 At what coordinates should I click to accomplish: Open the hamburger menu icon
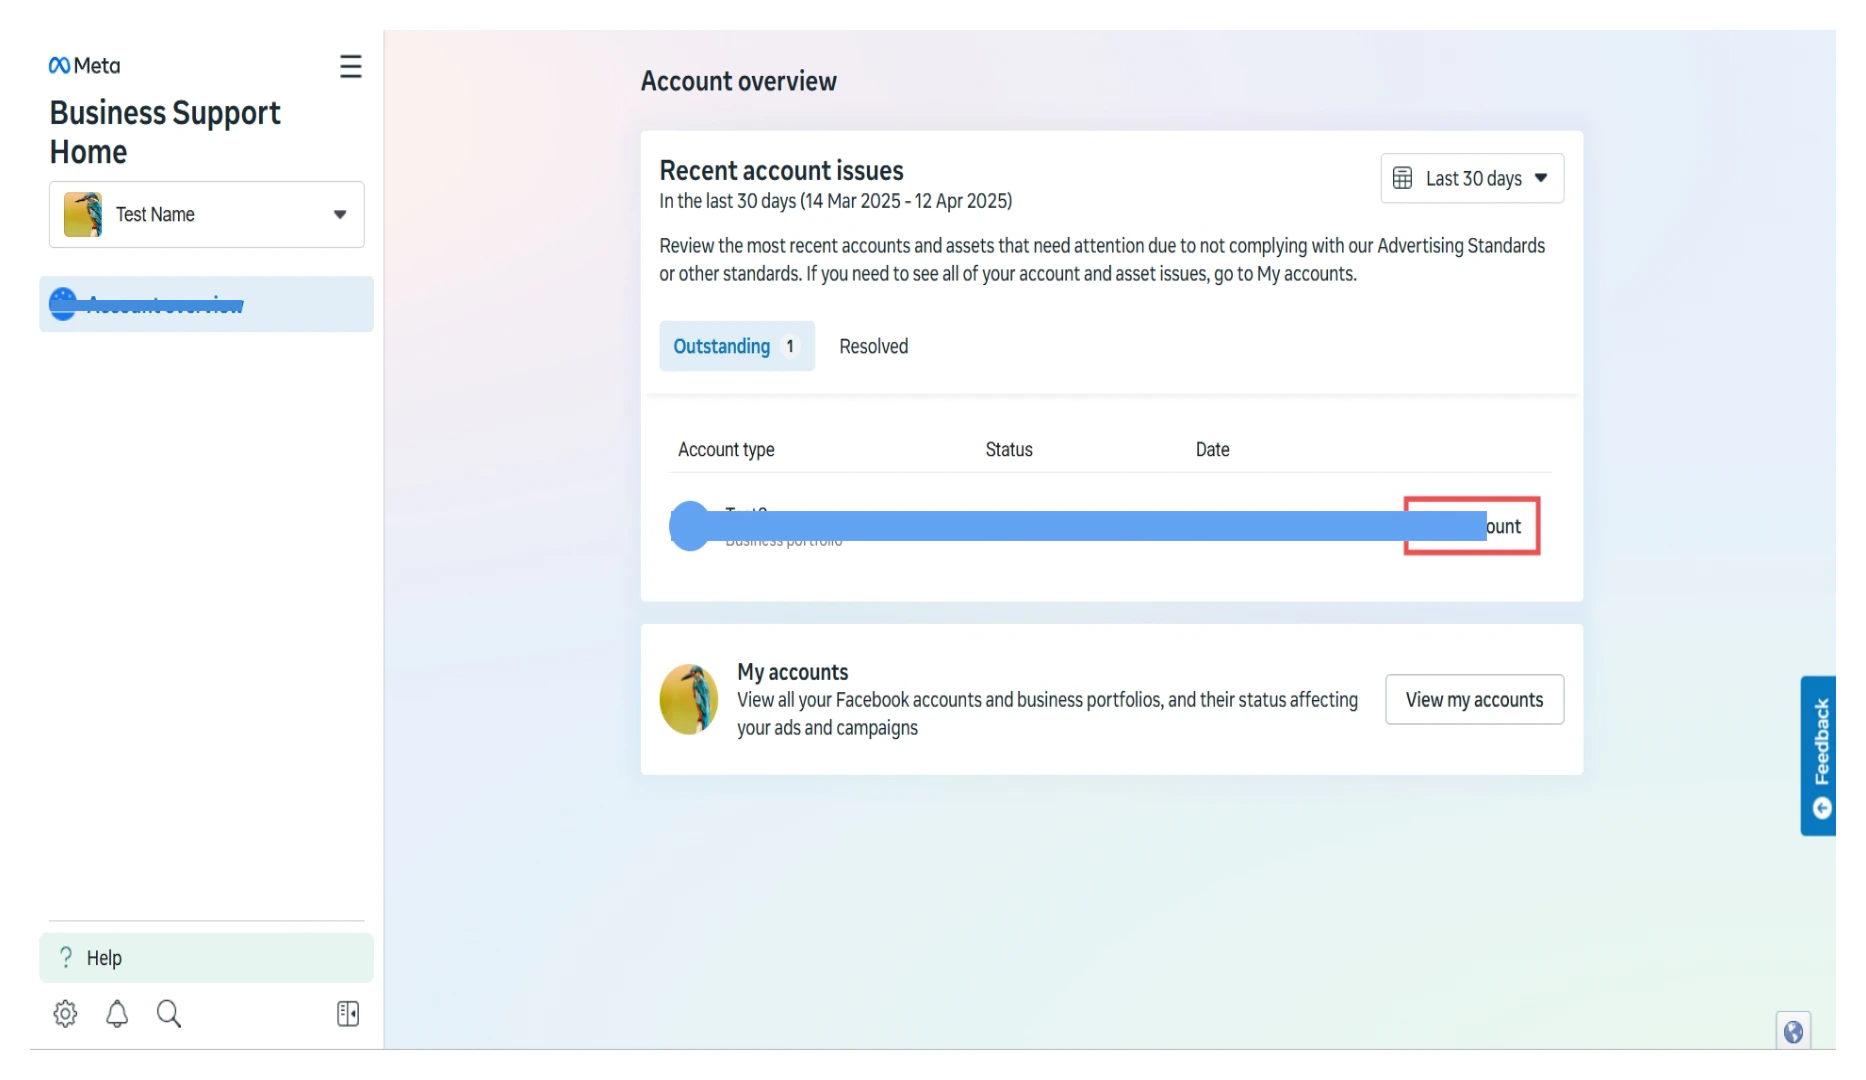click(350, 67)
